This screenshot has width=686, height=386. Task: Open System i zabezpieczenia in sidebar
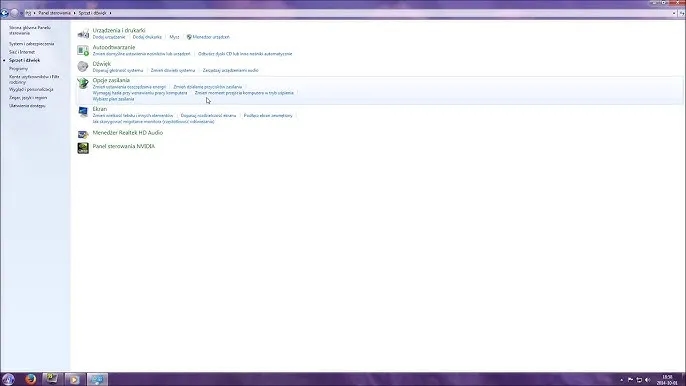32,44
